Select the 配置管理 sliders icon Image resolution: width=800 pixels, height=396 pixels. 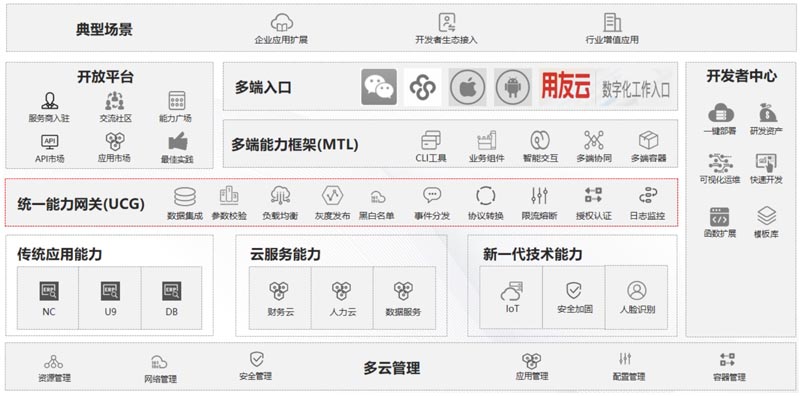(625, 359)
